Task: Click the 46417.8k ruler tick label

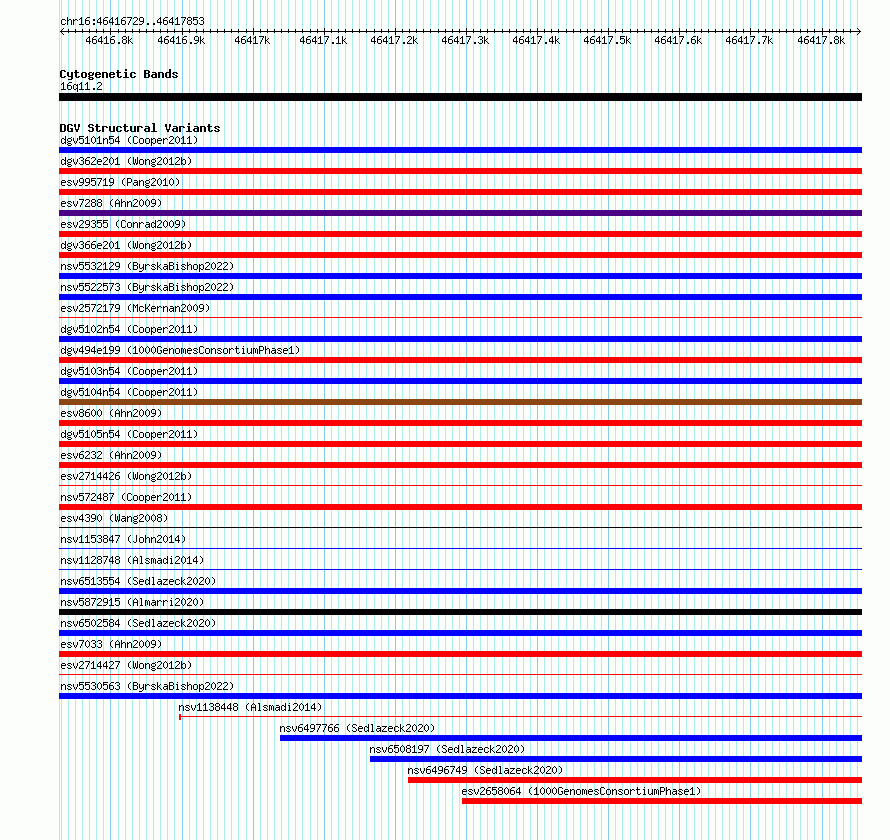Action: tap(821, 40)
